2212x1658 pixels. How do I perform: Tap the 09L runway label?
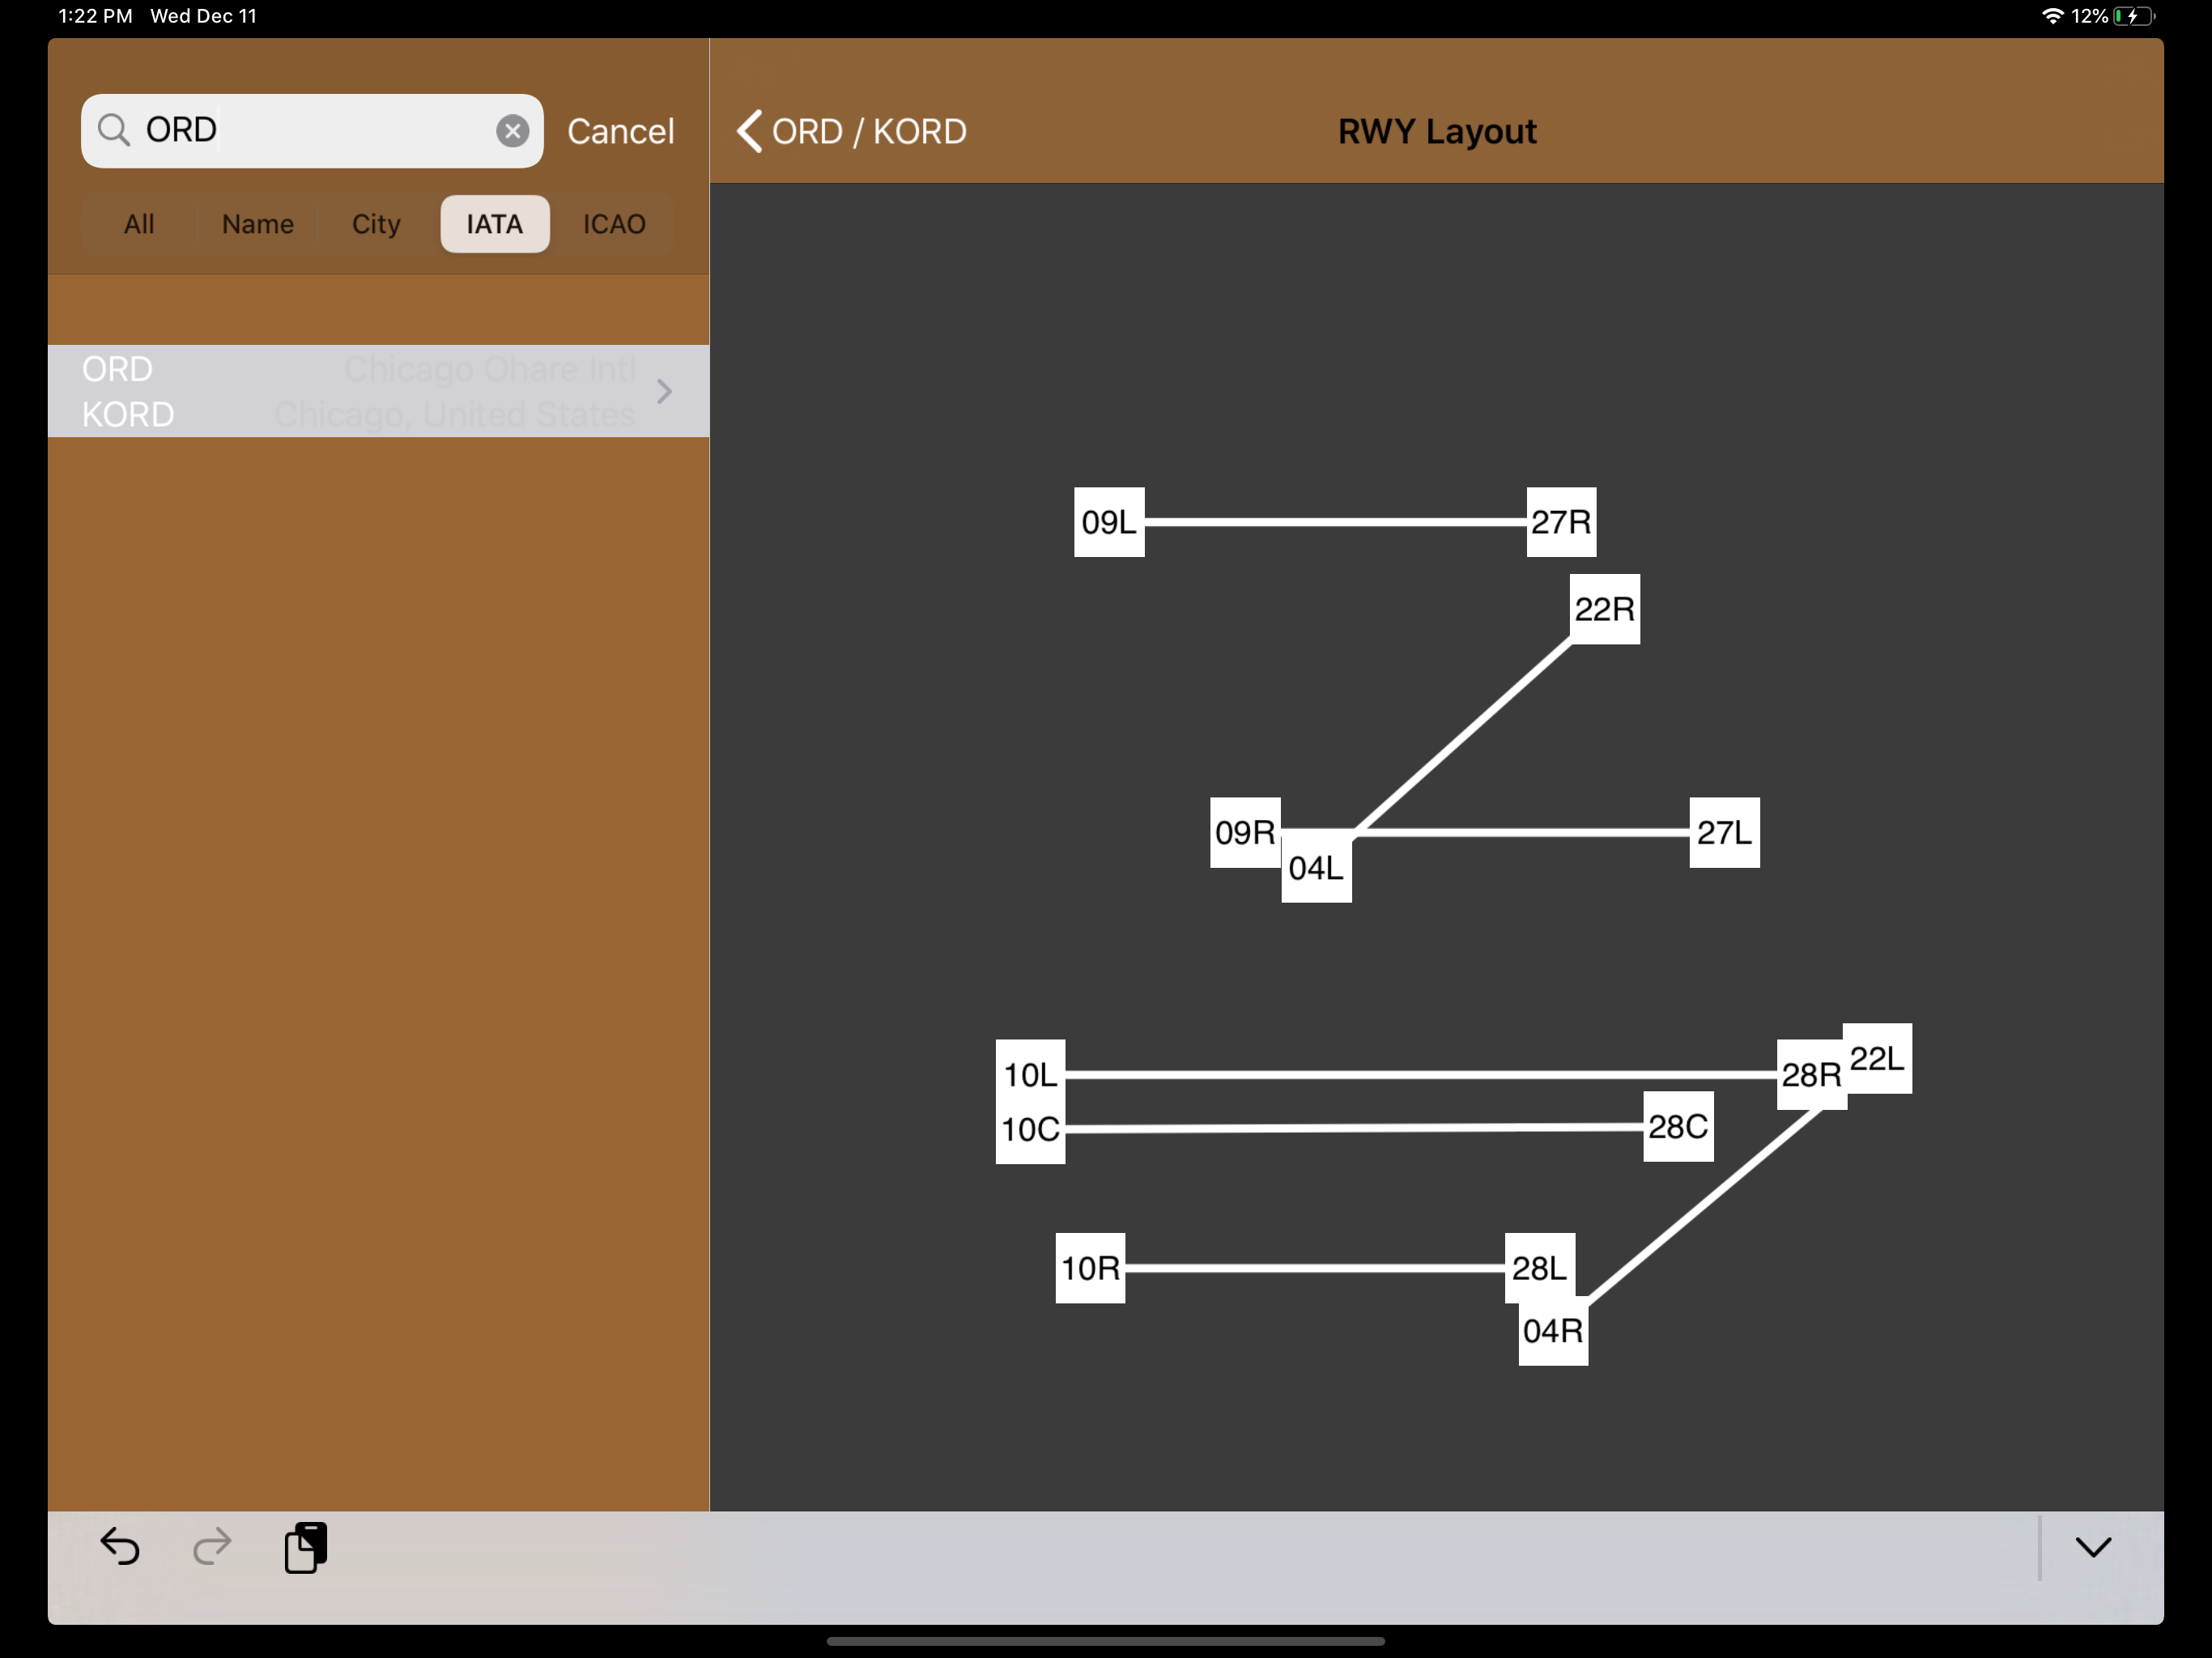(1108, 522)
